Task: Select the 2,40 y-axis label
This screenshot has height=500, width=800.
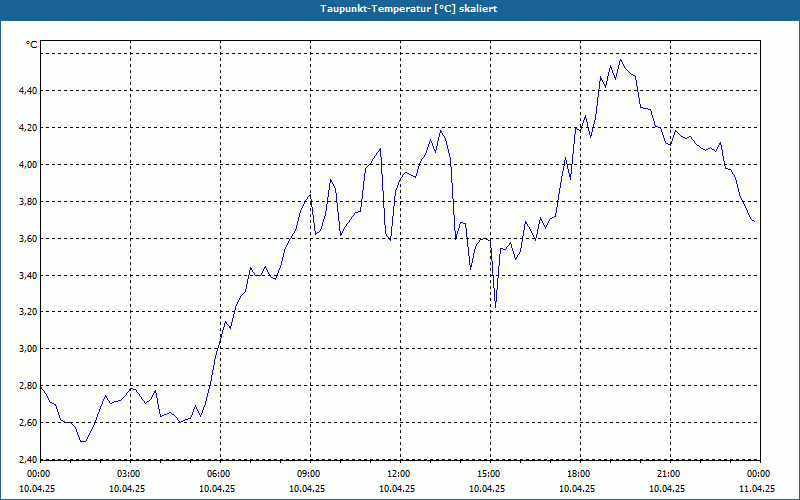Action: point(28,459)
